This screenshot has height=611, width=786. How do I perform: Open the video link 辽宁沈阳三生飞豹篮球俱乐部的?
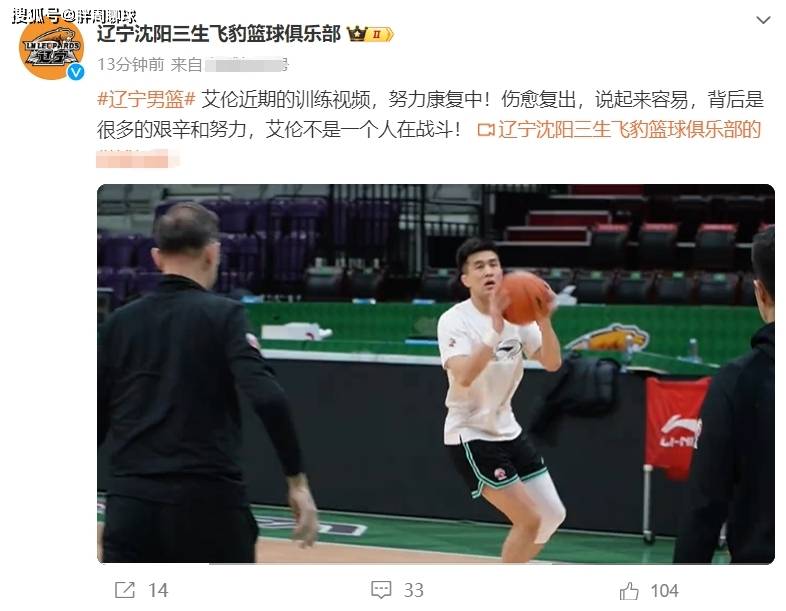point(630,129)
